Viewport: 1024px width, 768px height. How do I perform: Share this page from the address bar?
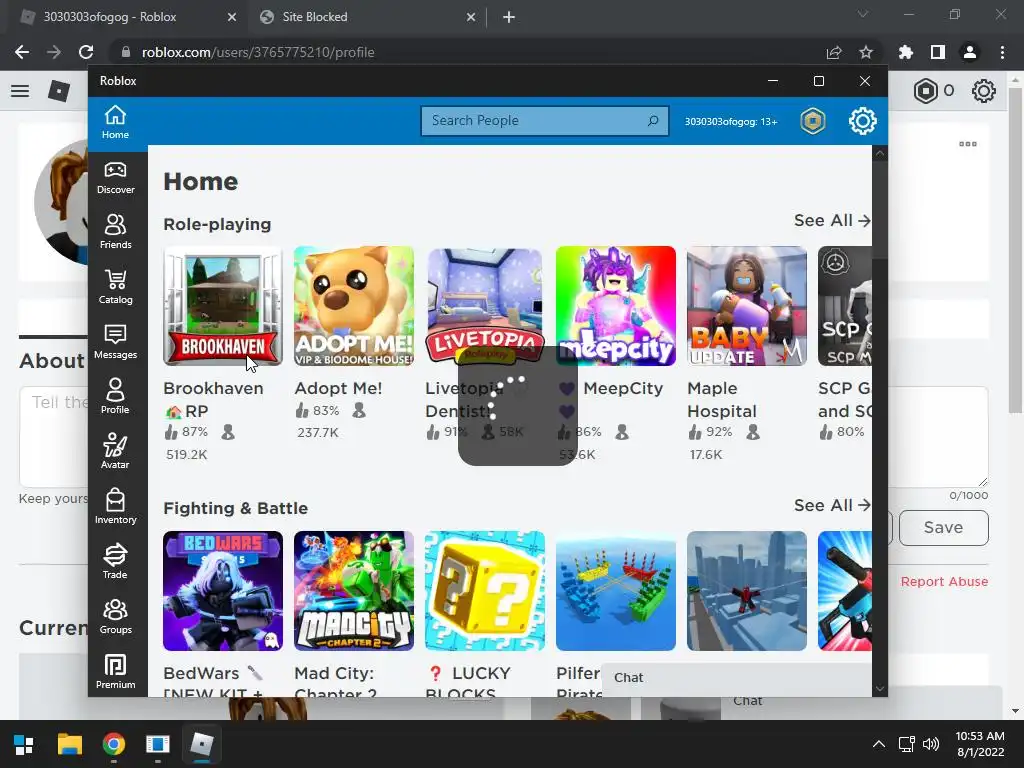pos(834,52)
